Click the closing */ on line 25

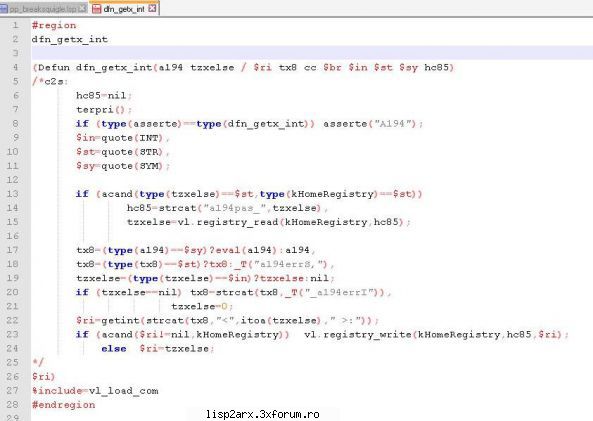point(38,362)
